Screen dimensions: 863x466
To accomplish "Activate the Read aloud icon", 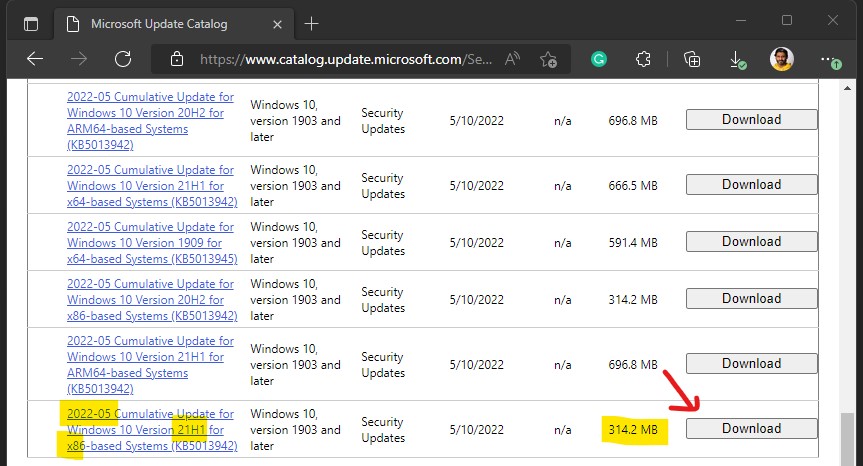I will [x=512, y=59].
